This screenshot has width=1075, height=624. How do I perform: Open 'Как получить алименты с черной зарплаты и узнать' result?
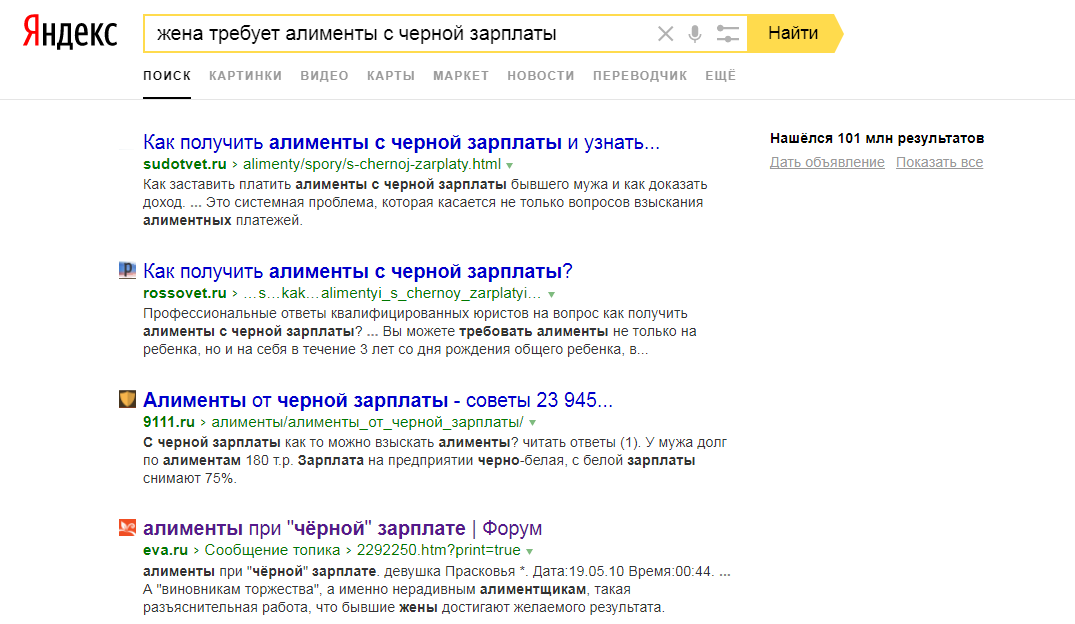coord(401,142)
